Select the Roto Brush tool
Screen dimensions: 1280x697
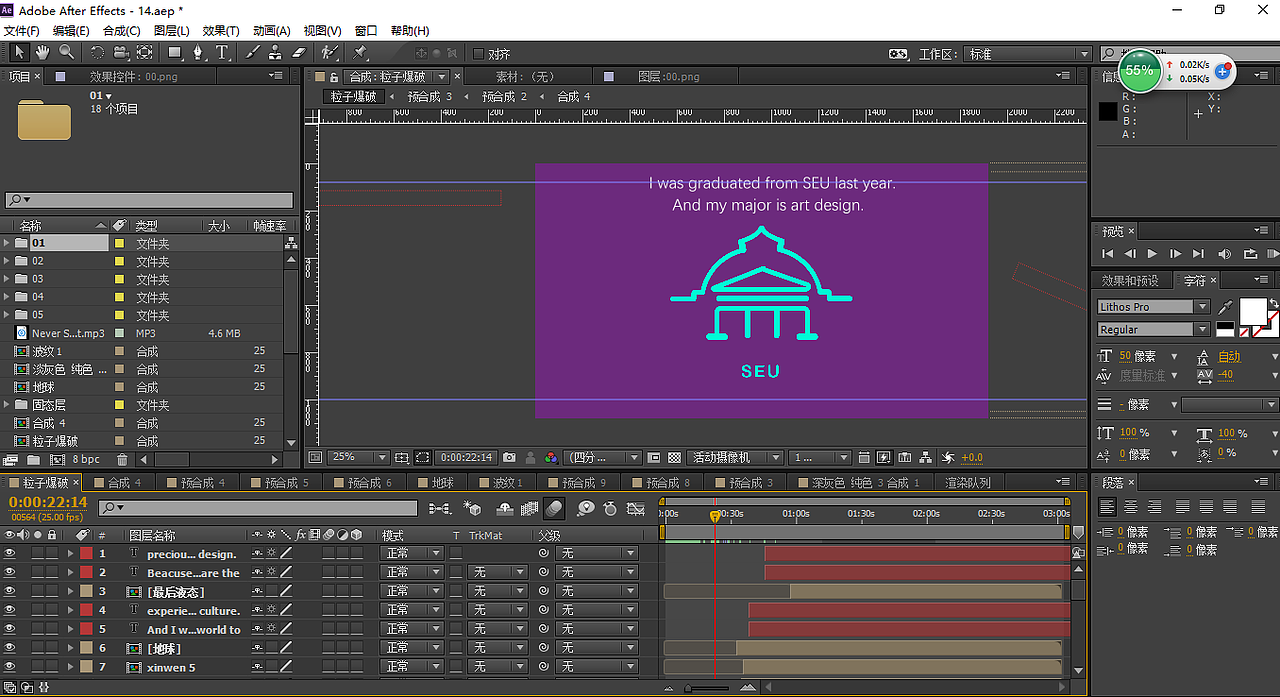point(329,53)
